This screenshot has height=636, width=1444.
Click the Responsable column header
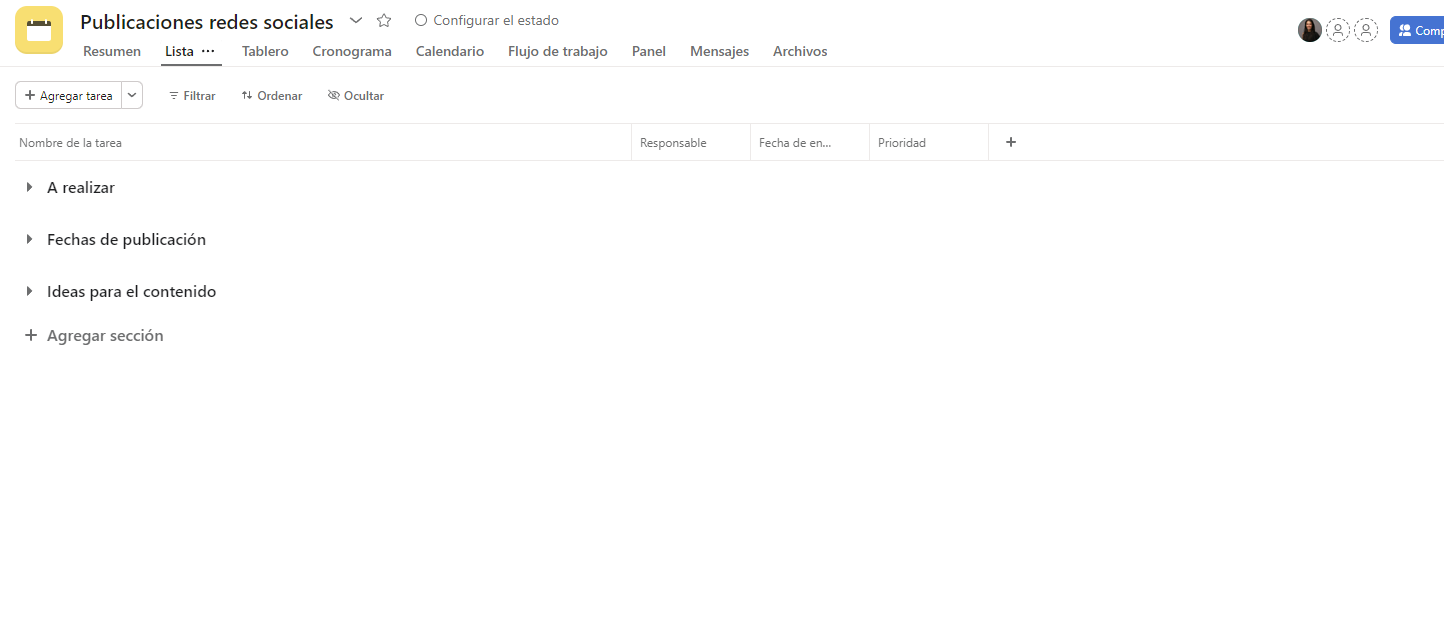pyautogui.click(x=691, y=143)
